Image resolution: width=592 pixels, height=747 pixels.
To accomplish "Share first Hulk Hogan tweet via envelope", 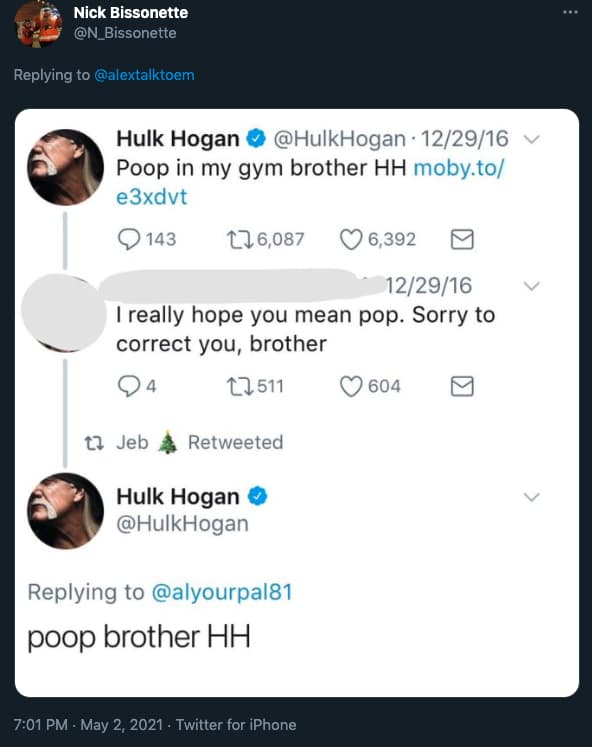I will pos(462,239).
